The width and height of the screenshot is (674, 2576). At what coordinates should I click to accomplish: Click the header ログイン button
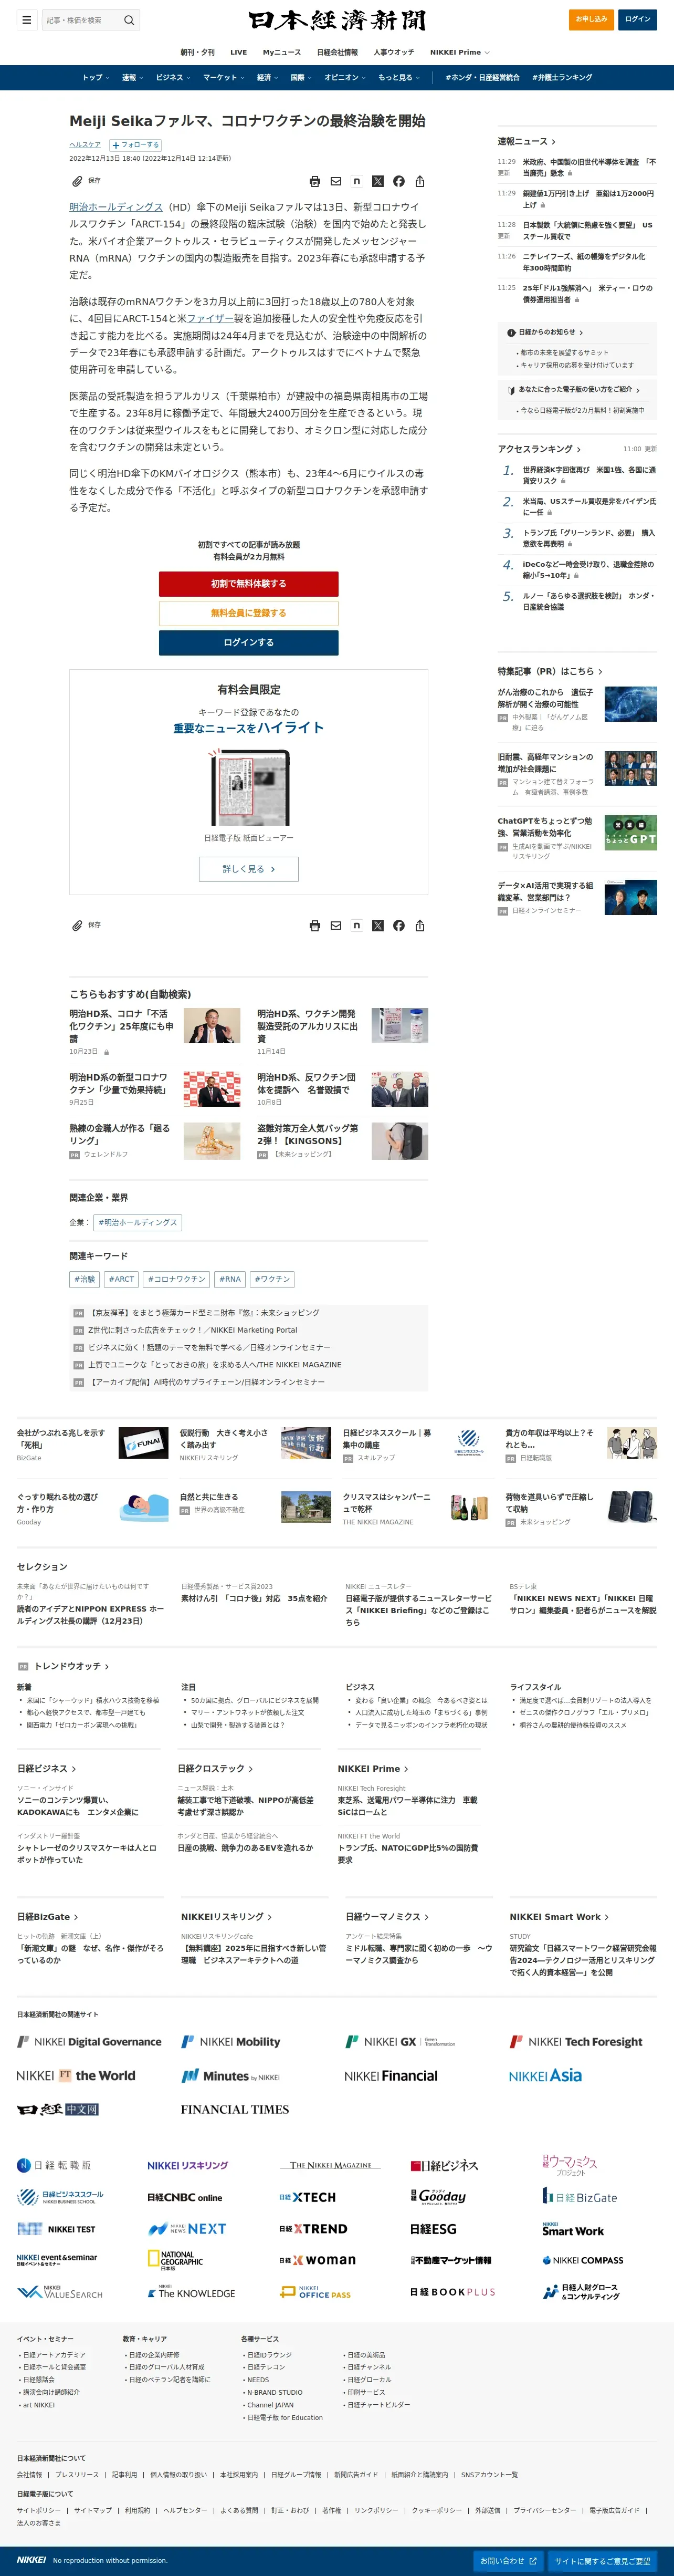coord(637,19)
